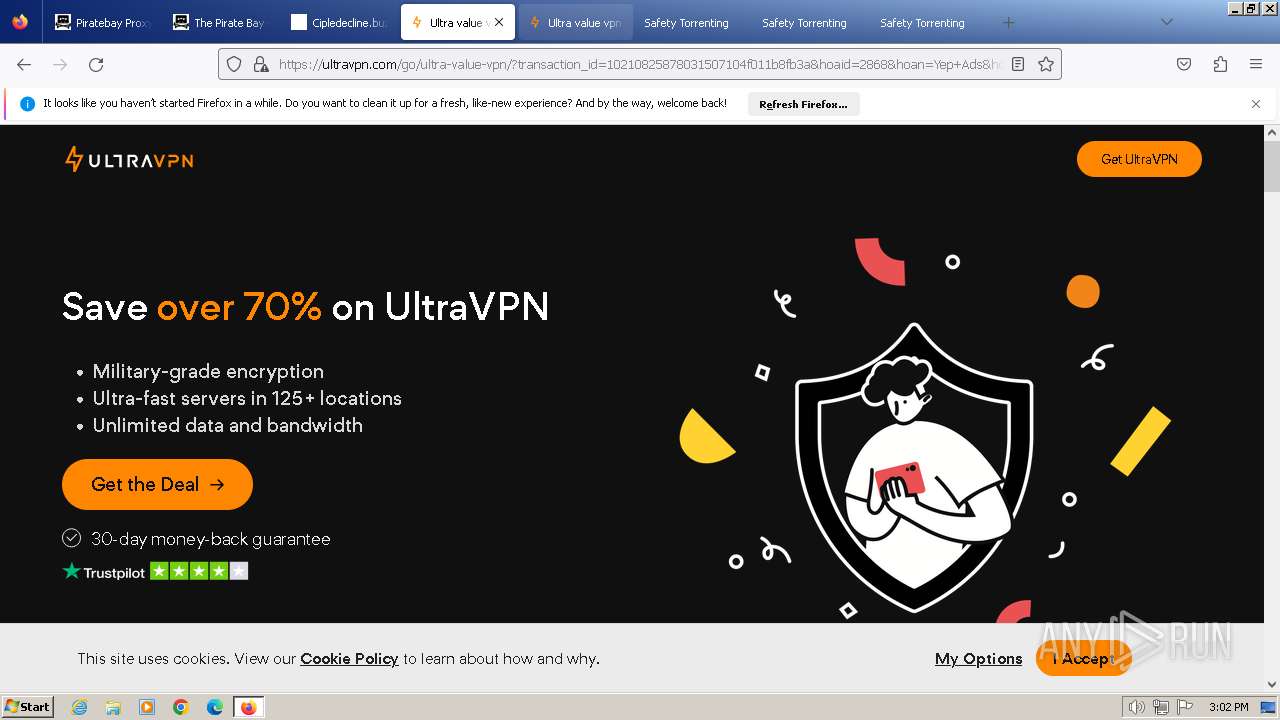Accept cookies with I Accept button
1280x720 pixels.
point(1083,658)
